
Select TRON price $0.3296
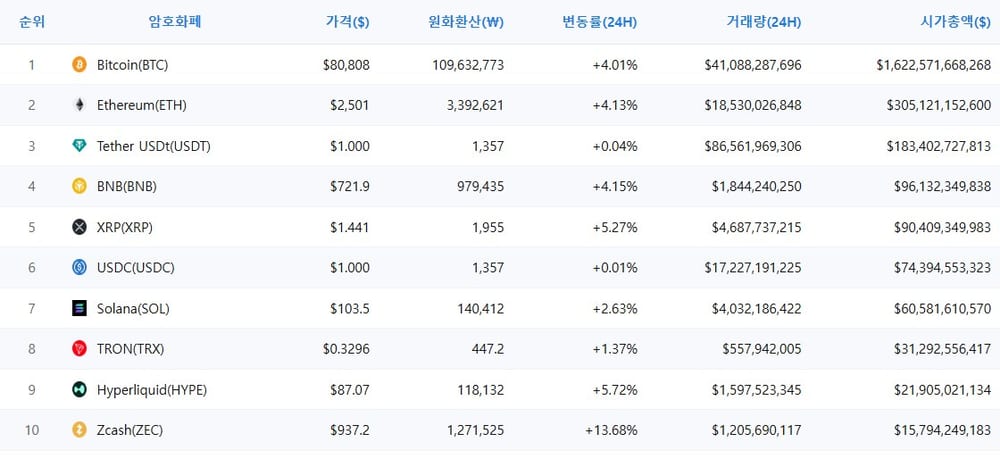click(346, 349)
